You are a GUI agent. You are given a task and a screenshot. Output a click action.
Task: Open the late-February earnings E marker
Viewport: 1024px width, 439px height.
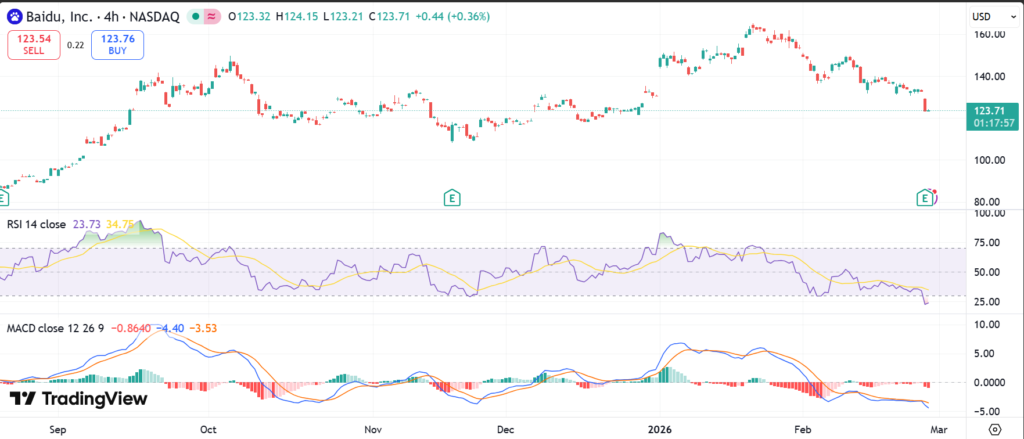tap(925, 199)
